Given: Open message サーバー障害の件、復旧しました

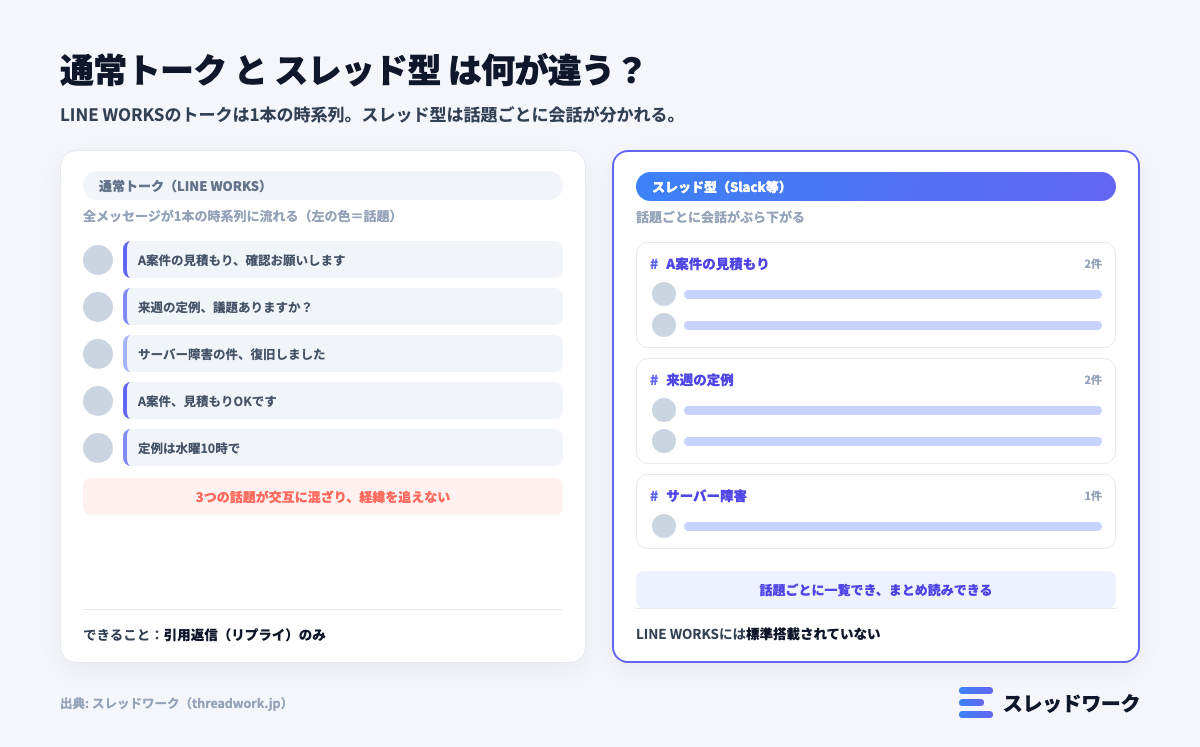Looking at the screenshot, I should pos(343,354).
